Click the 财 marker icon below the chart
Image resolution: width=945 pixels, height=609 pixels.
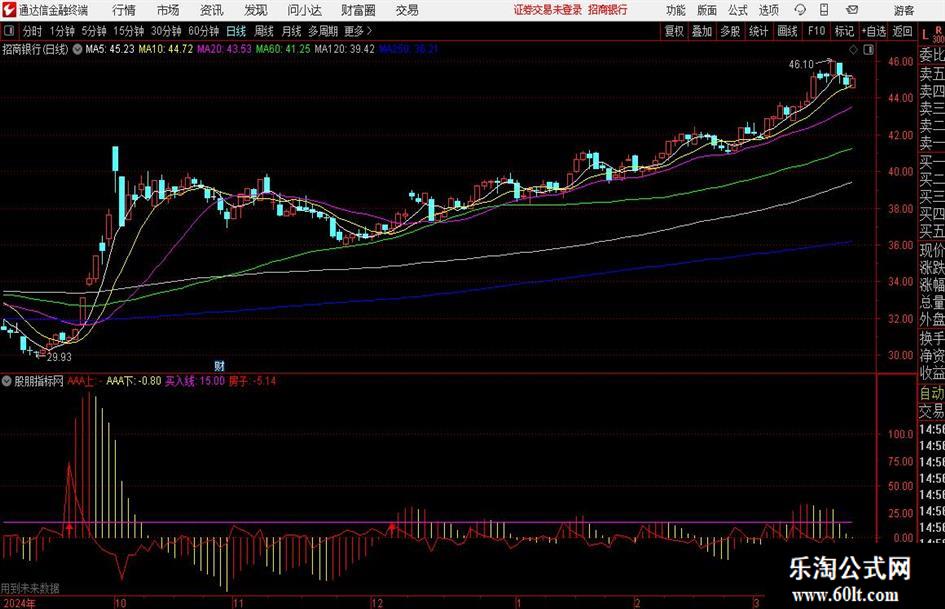[219, 365]
